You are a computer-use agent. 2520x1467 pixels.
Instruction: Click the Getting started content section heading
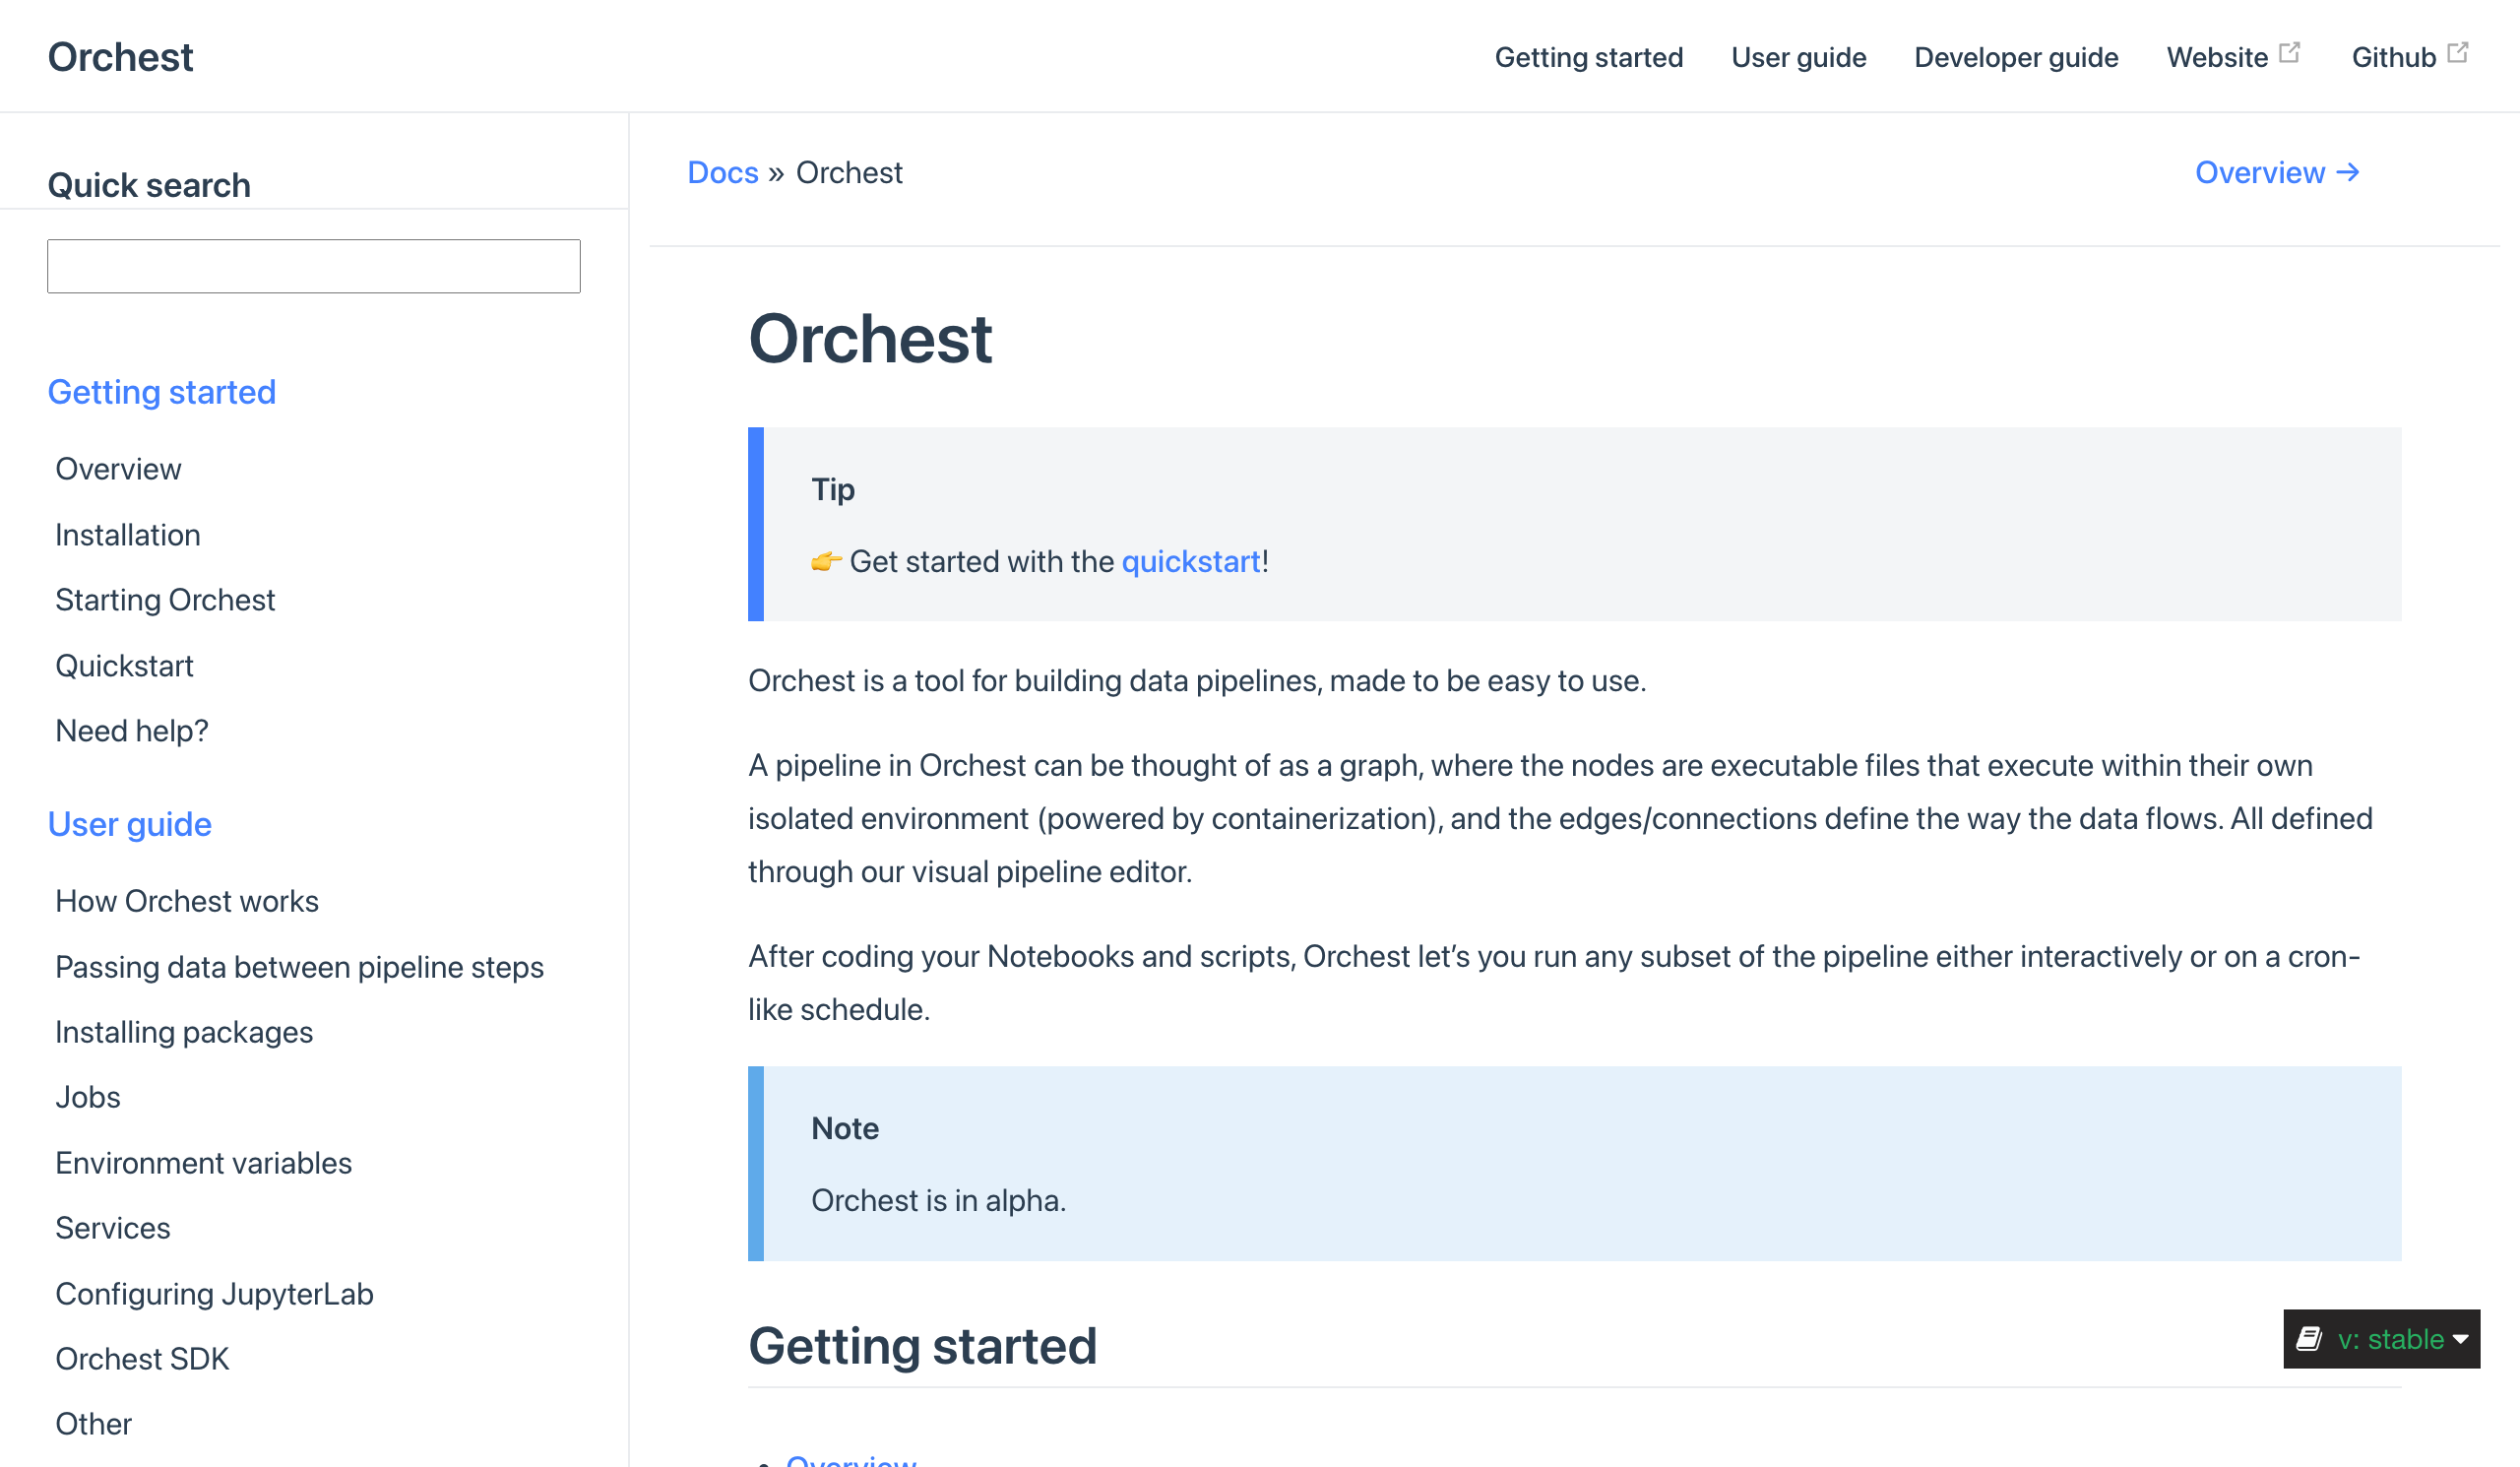pyautogui.click(x=922, y=1346)
